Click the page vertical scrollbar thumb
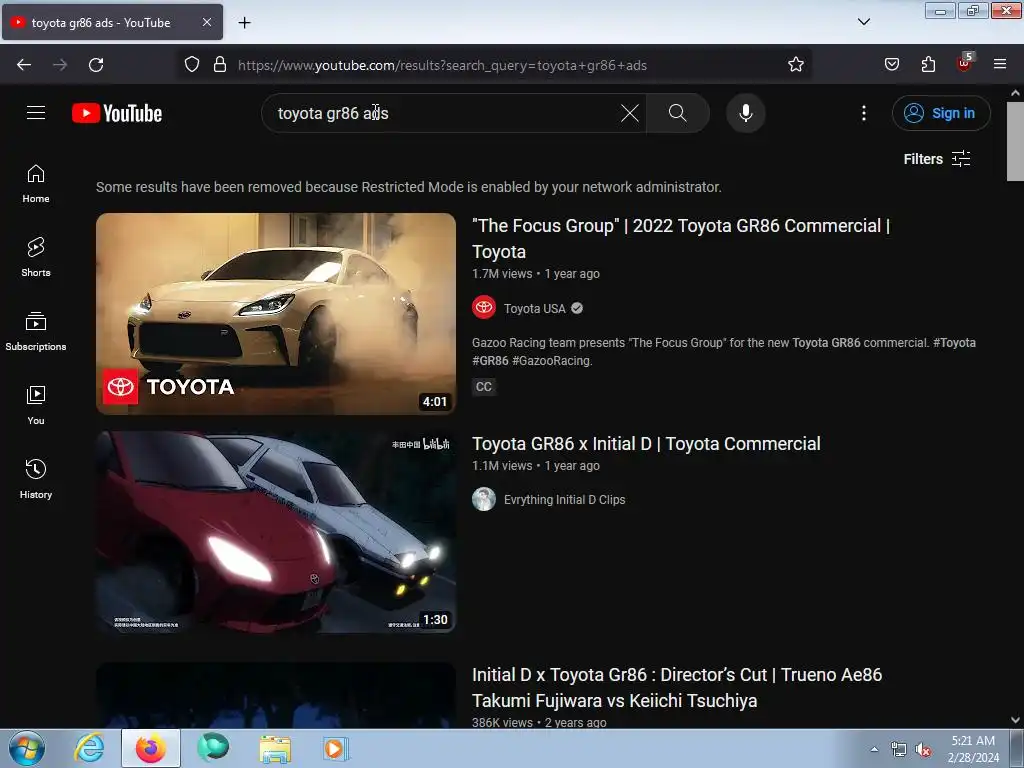The height and width of the screenshot is (768, 1024). coord(1015,141)
